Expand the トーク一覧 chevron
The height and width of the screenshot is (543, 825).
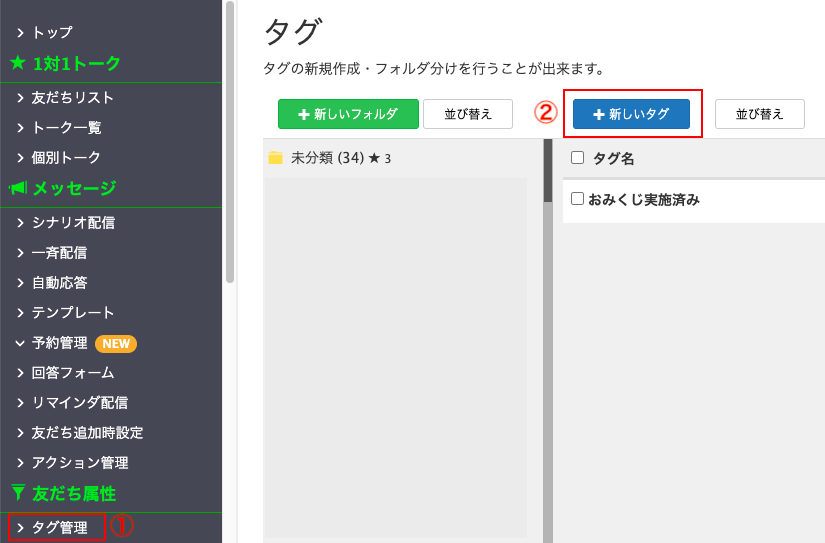tap(20, 127)
